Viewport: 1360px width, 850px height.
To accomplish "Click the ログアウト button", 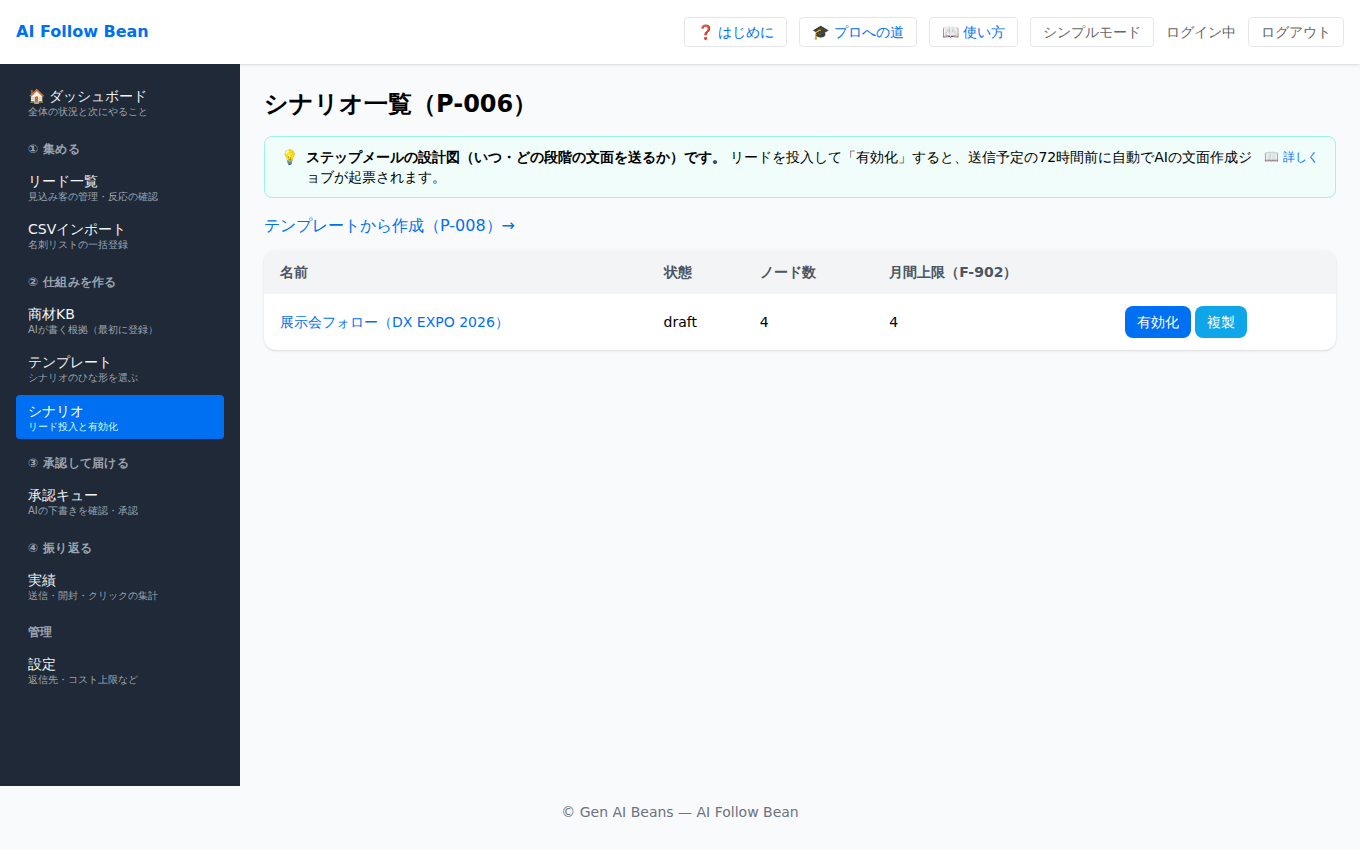I will (x=1295, y=32).
